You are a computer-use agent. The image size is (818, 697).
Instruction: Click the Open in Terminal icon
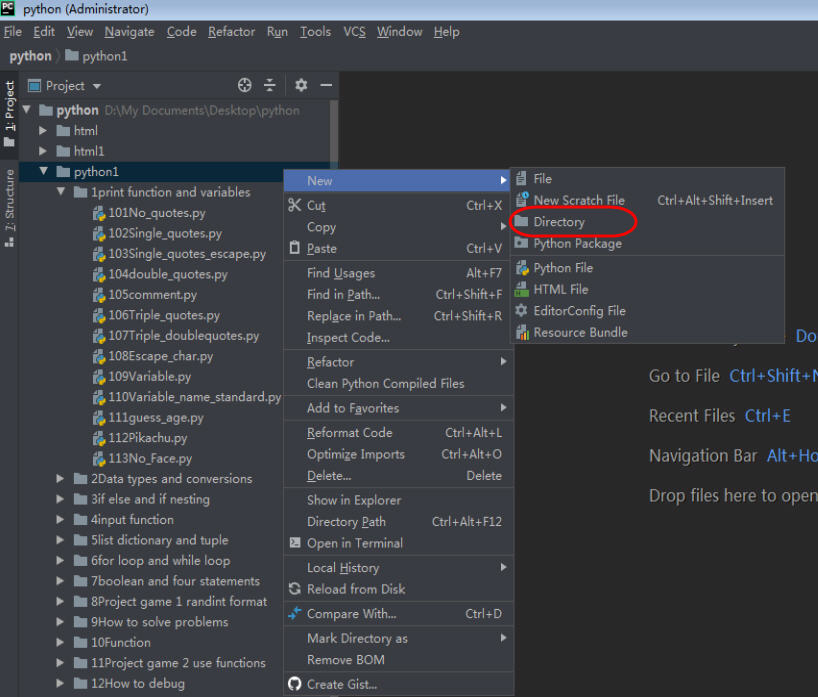[x=295, y=543]
